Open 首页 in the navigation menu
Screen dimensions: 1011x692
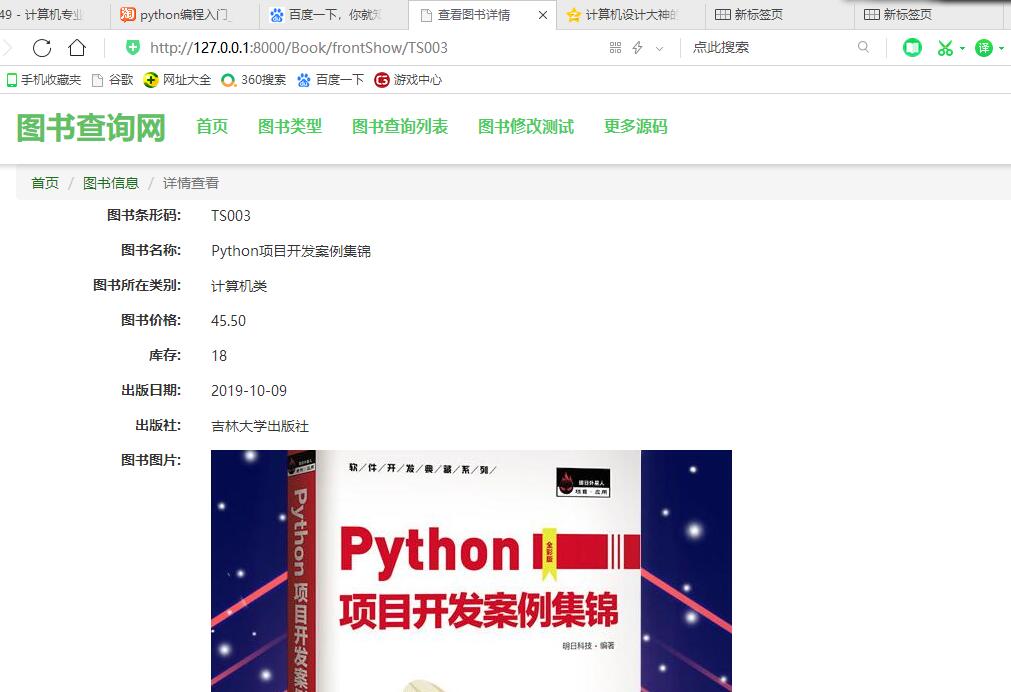tap(212, 126)
